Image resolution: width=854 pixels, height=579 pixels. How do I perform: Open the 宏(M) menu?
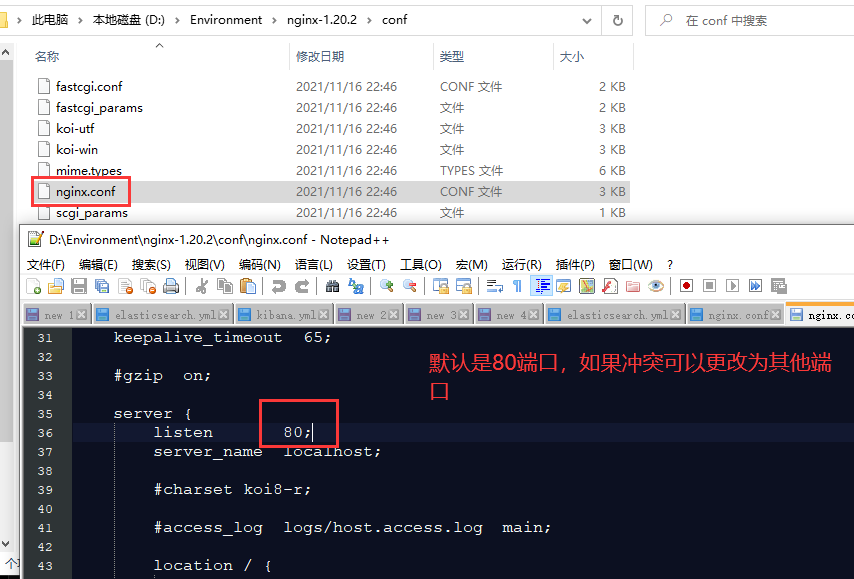471,265
